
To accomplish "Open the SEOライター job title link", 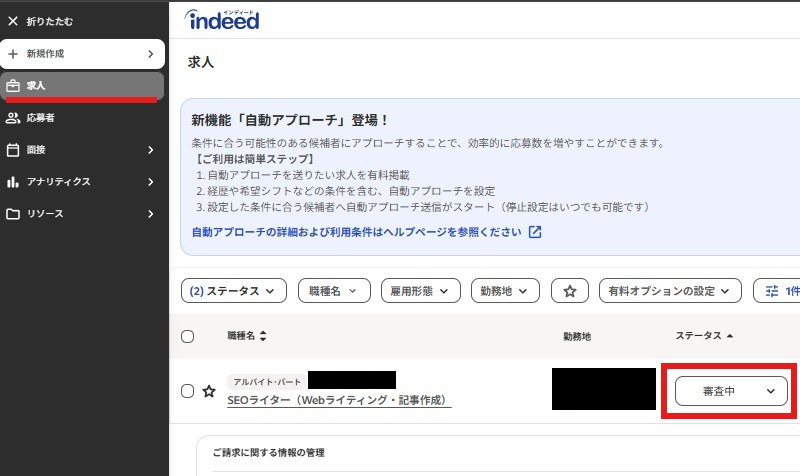I will tap(338, 400).
